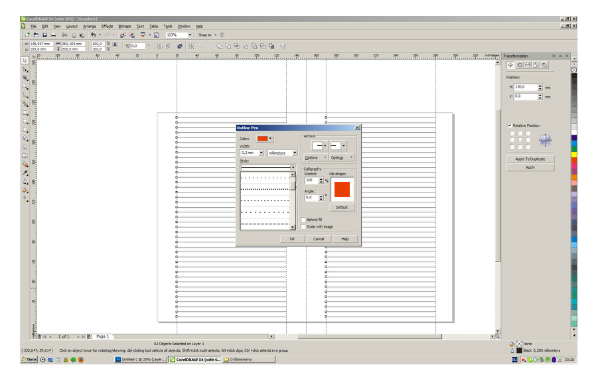Select the bottom-left anchor point checkbox

(512, 147)
